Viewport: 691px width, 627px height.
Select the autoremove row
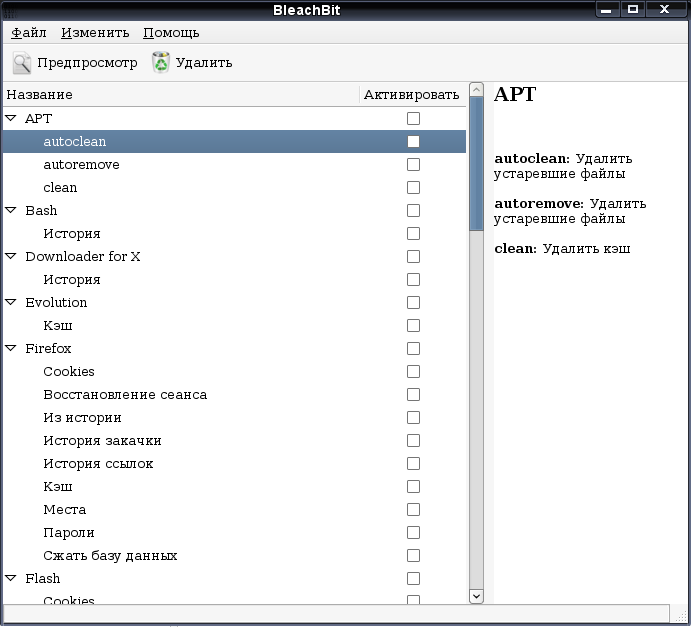click(234, 164)
